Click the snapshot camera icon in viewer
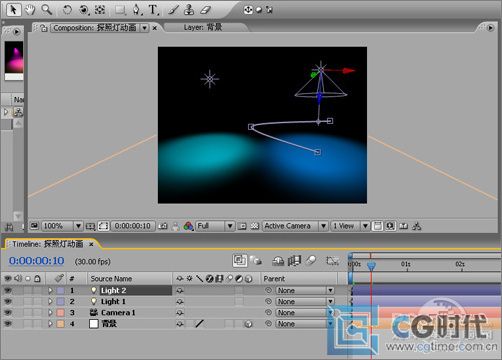The height and width of the screenshot is (360, 502). coord(163,226)
